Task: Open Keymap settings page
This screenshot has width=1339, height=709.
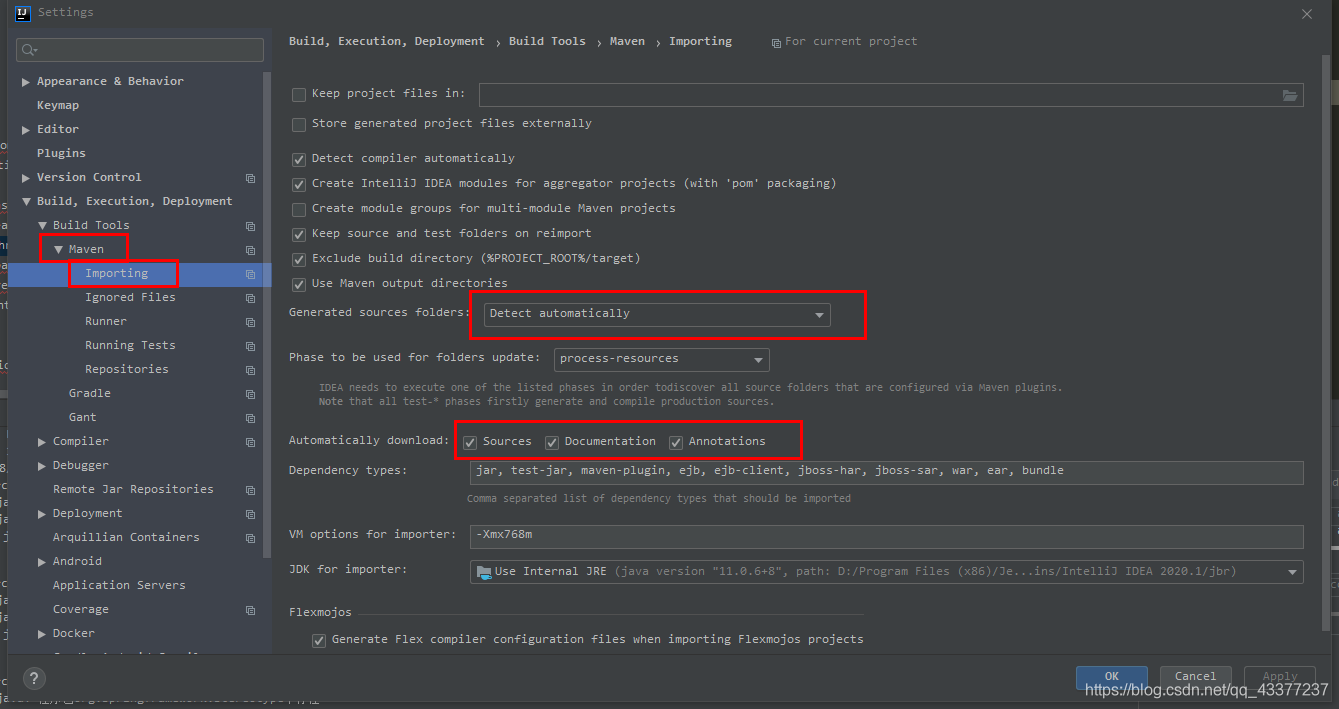Action: click(x=58, y=106)
